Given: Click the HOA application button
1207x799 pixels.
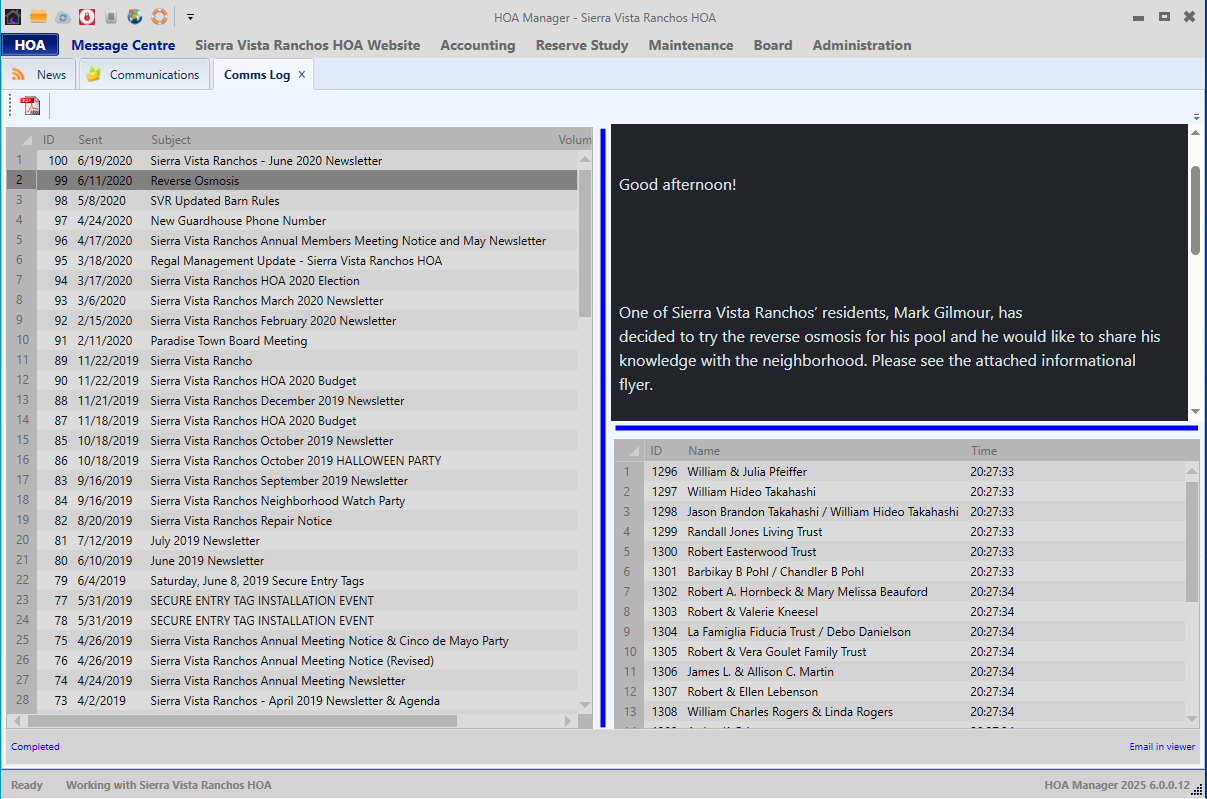Looking at the screenshot, I should (30, 45).
